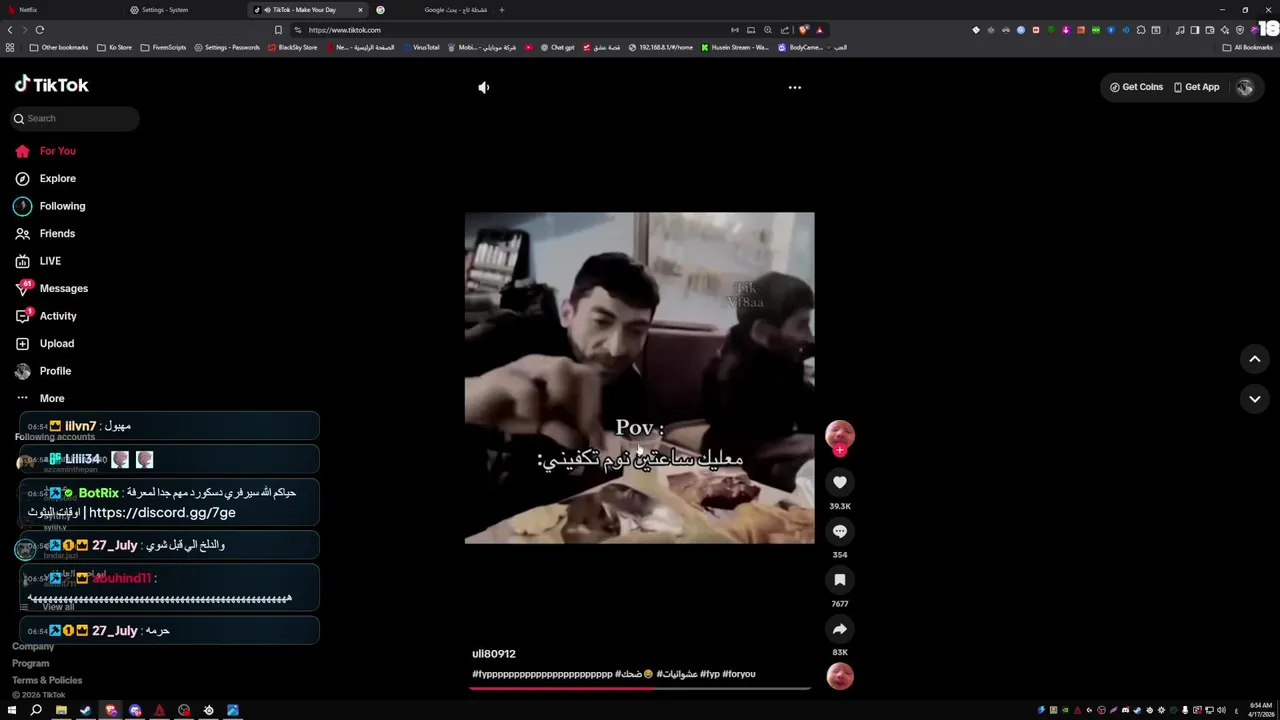Open the All Bookmarks folder
This screenshot has width=1280, height=720.
(1247, 47)
